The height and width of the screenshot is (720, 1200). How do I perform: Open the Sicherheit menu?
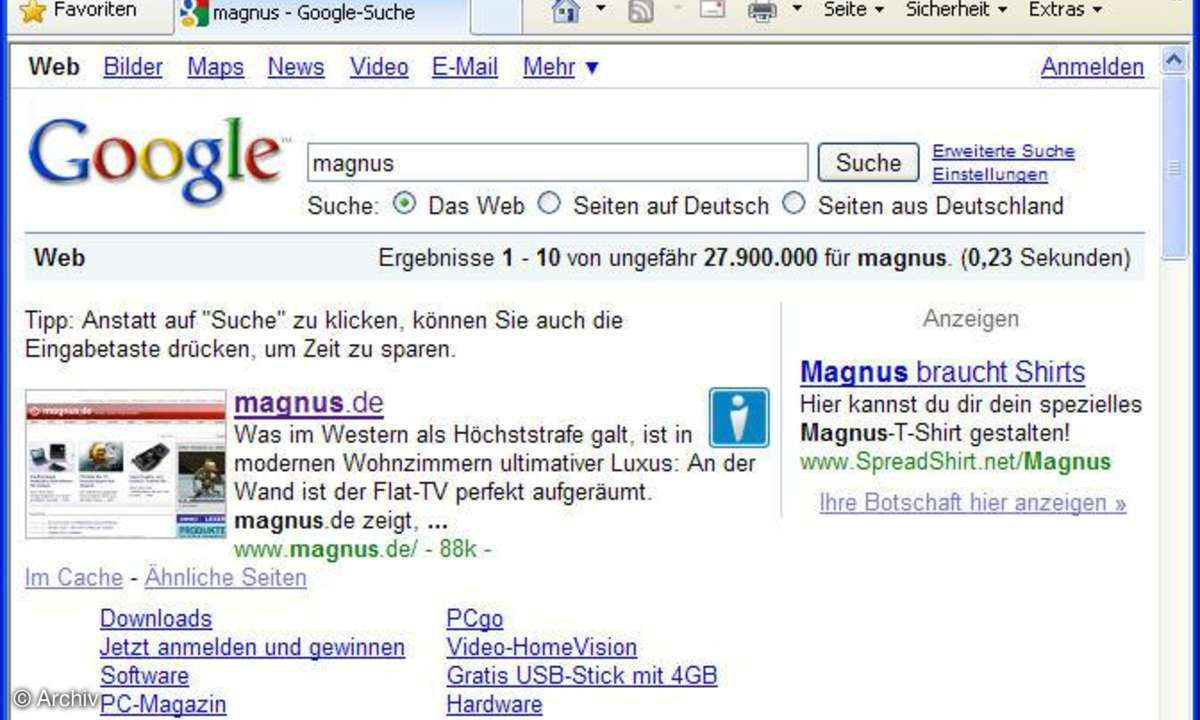pos(955,10)
